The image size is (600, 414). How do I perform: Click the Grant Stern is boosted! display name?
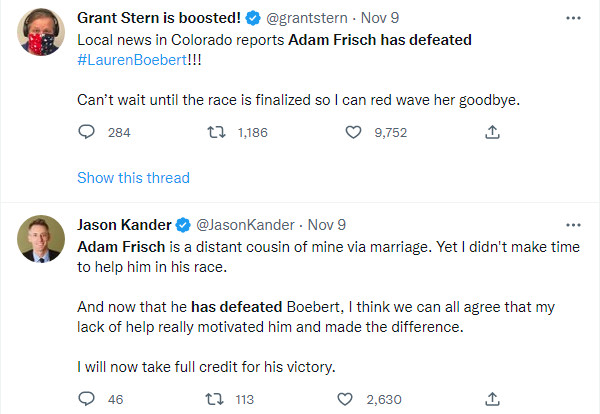tap(159, 18)
